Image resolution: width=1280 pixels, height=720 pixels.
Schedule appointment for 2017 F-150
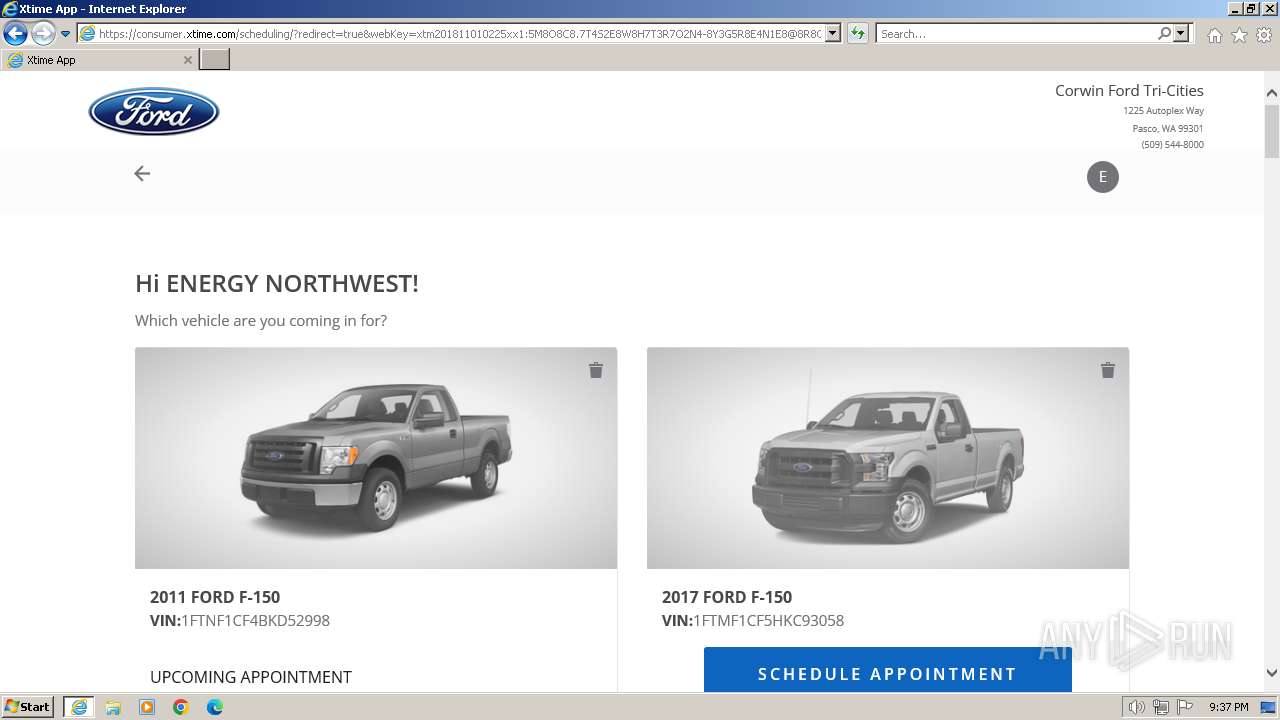[888, 672]
